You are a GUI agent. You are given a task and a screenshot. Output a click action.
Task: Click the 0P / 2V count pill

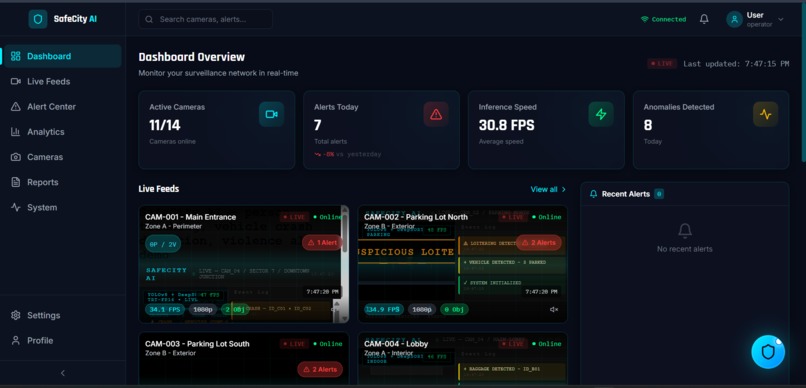tap(163, 244)
